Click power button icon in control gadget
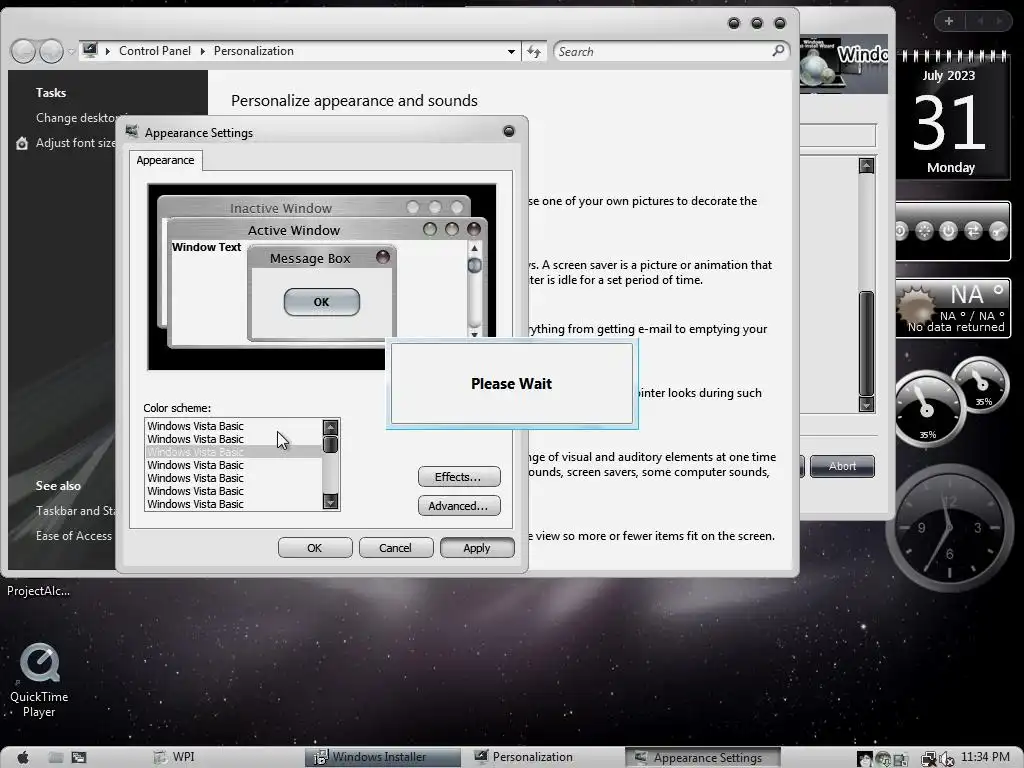Screen dimensions: 1024x768 (x=948, y=230)
